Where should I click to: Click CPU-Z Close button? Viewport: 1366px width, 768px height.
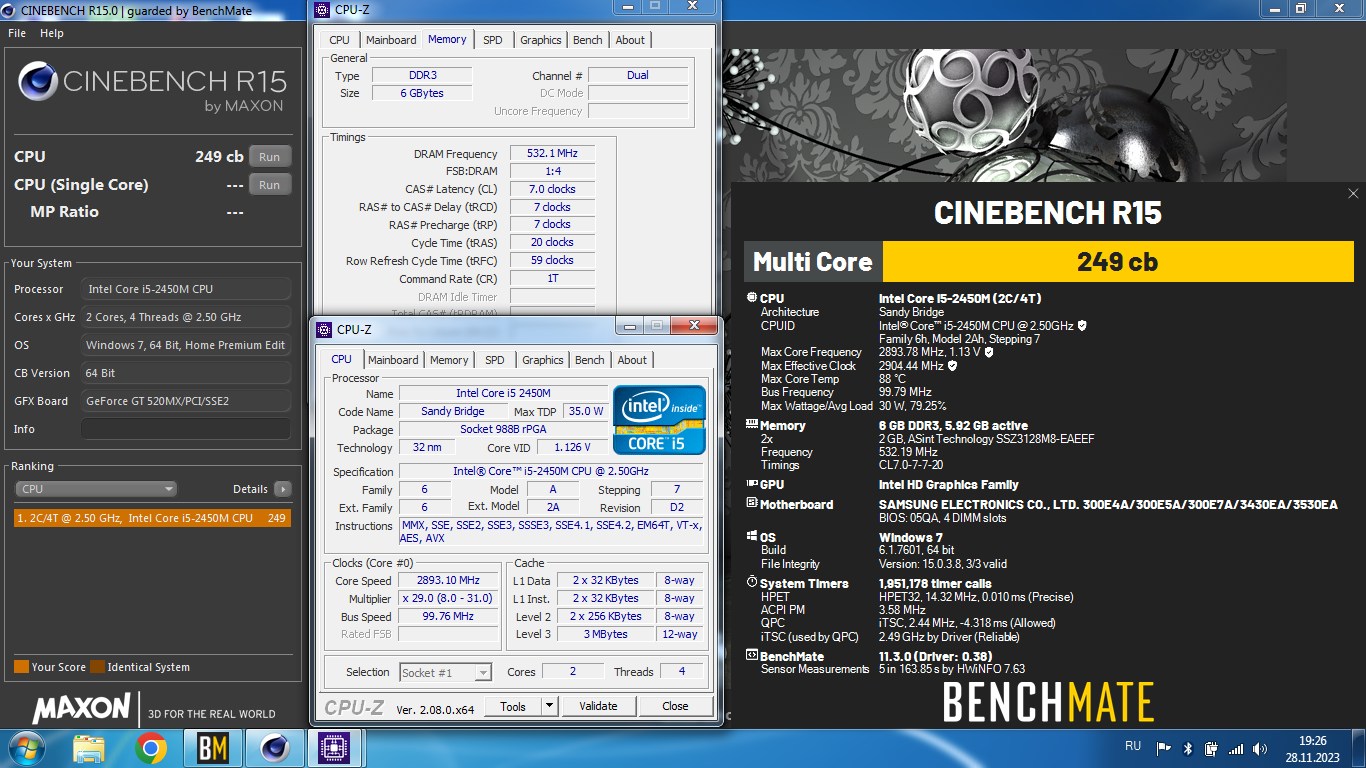[x=675, y=706]
